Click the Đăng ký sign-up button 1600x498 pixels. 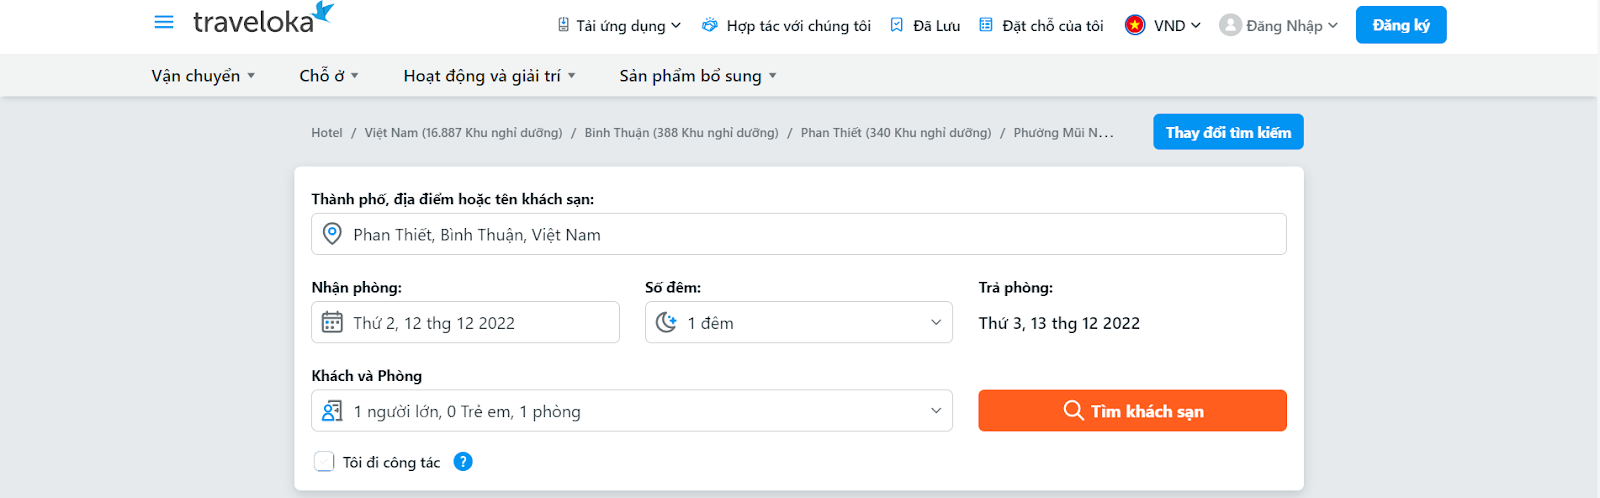1400,25
